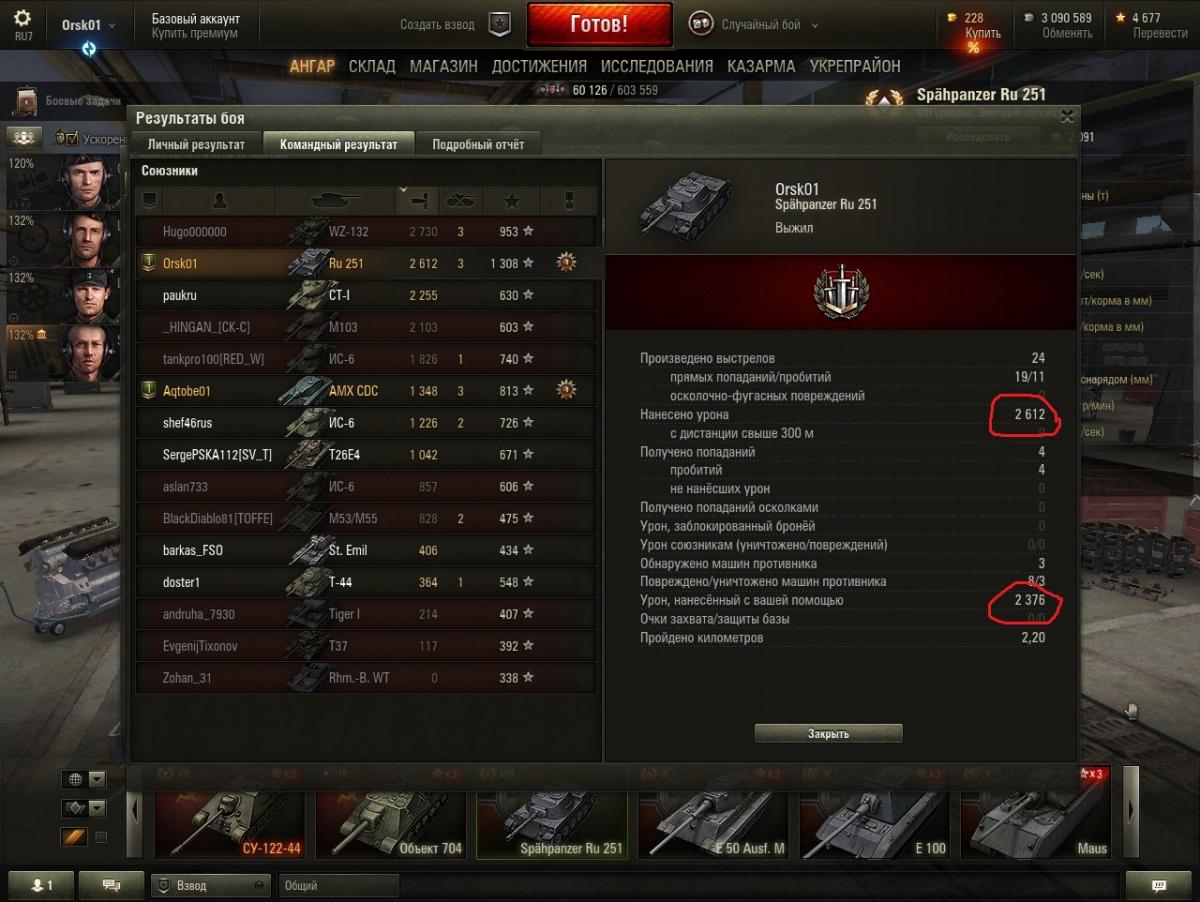Expand the globe nation filter dropdown
Image resolution: width=1200 pixels, height=902 pixels.
pyautogui.click(x=97, y=780)
